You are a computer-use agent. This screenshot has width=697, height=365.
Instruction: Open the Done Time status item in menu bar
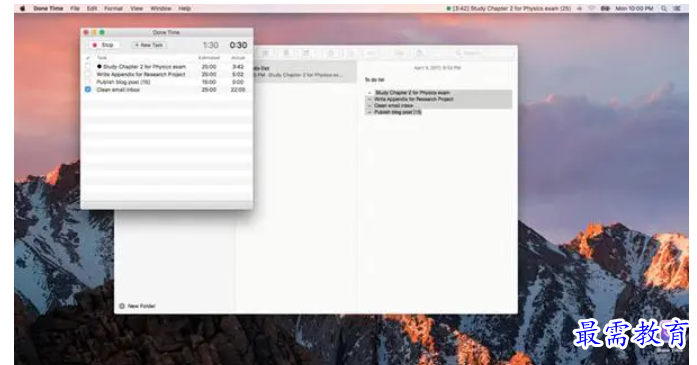coord(509,8)
